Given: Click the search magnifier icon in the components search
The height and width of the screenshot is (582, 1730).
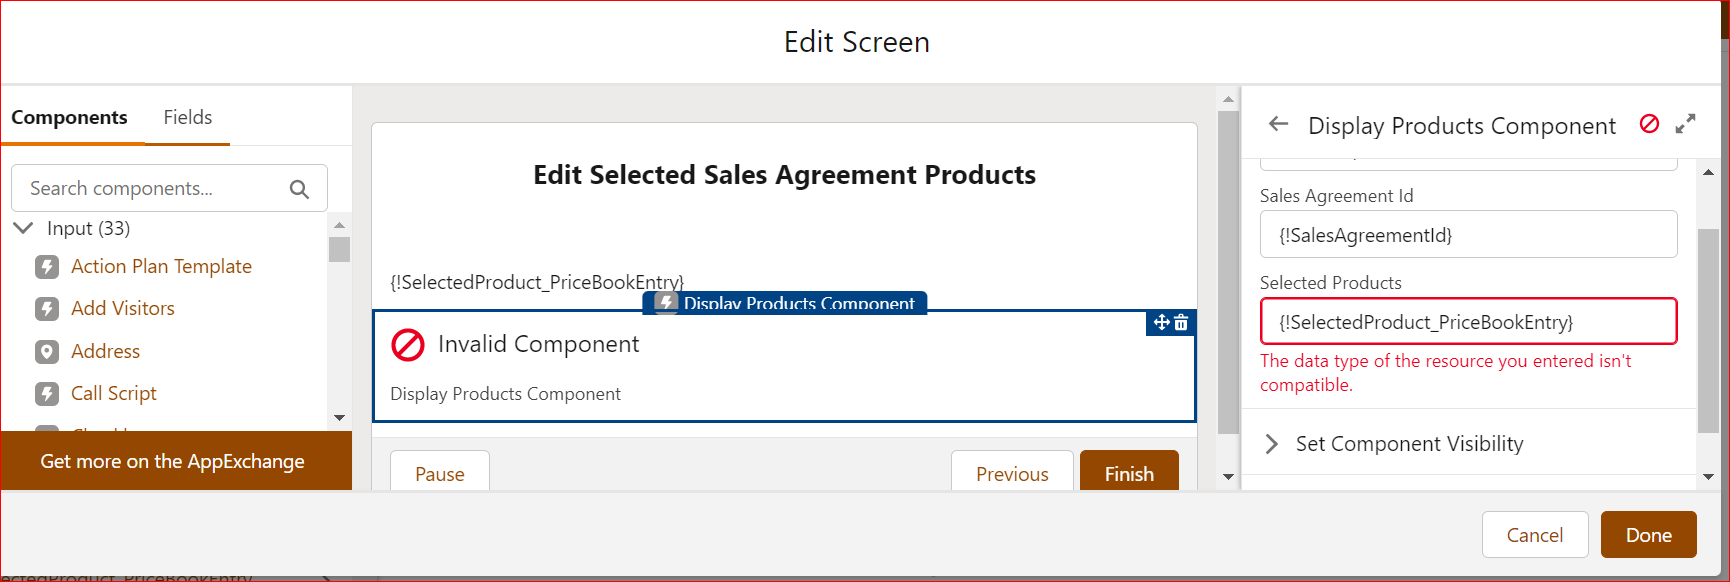Looking at the screenshot, I should coord(299,189).
